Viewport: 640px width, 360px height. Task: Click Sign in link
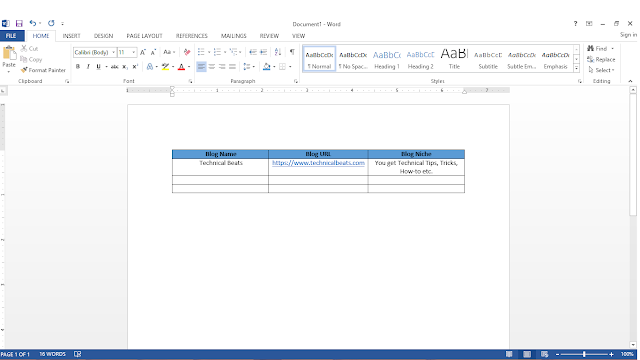(x=628, y=35)
